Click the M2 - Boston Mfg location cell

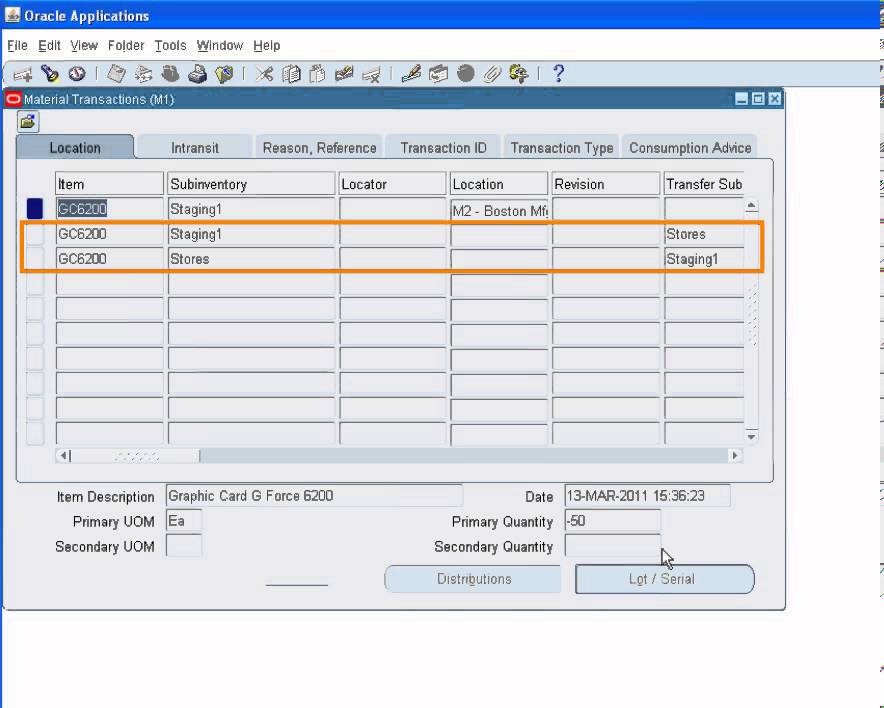499,210
